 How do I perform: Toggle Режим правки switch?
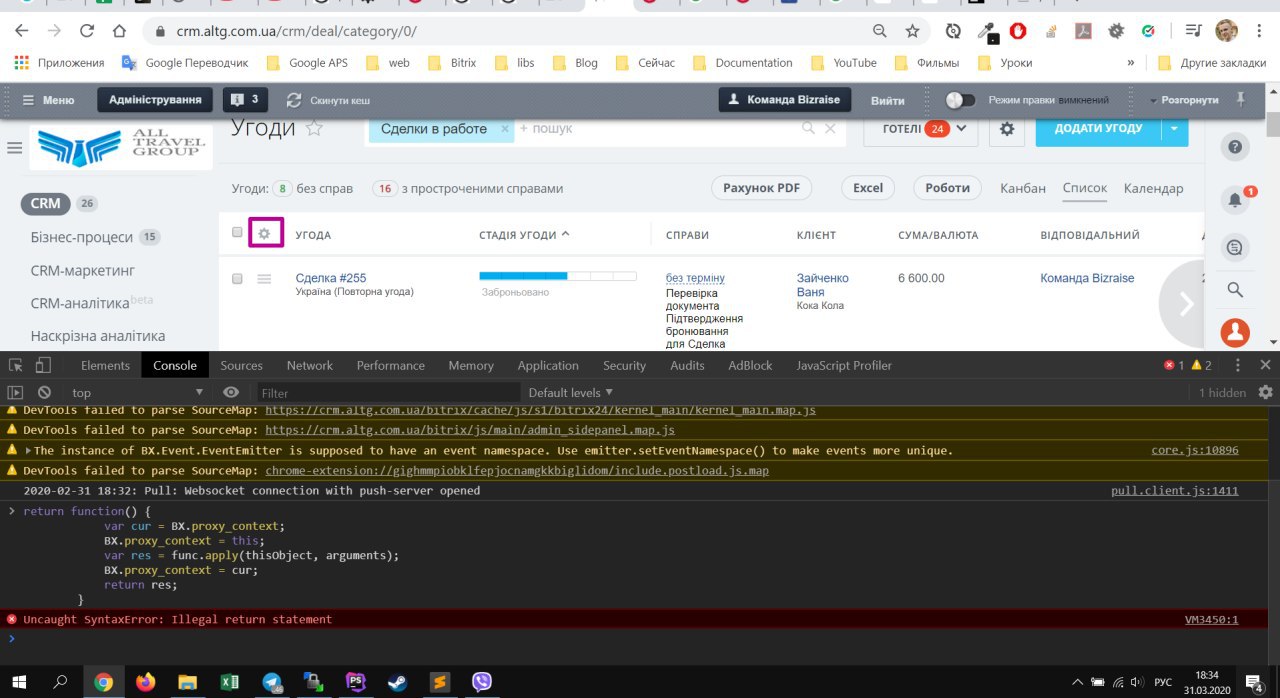click(x=960, y=100)
